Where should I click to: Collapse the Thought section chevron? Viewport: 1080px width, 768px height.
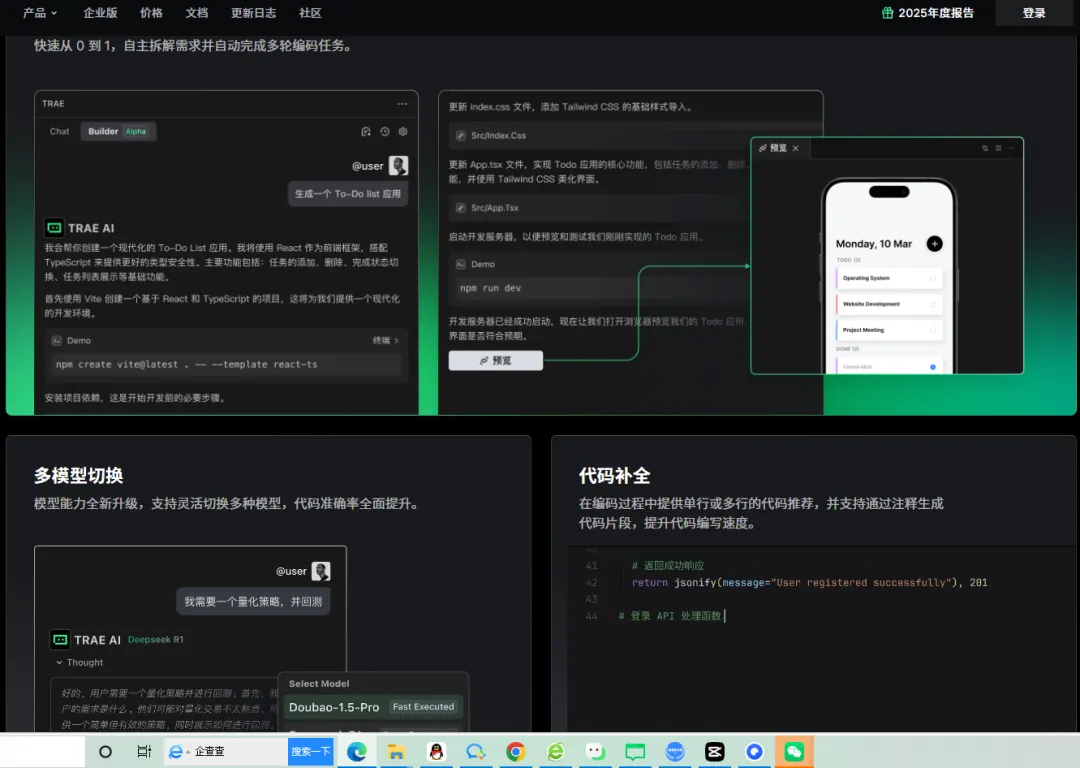59,663
